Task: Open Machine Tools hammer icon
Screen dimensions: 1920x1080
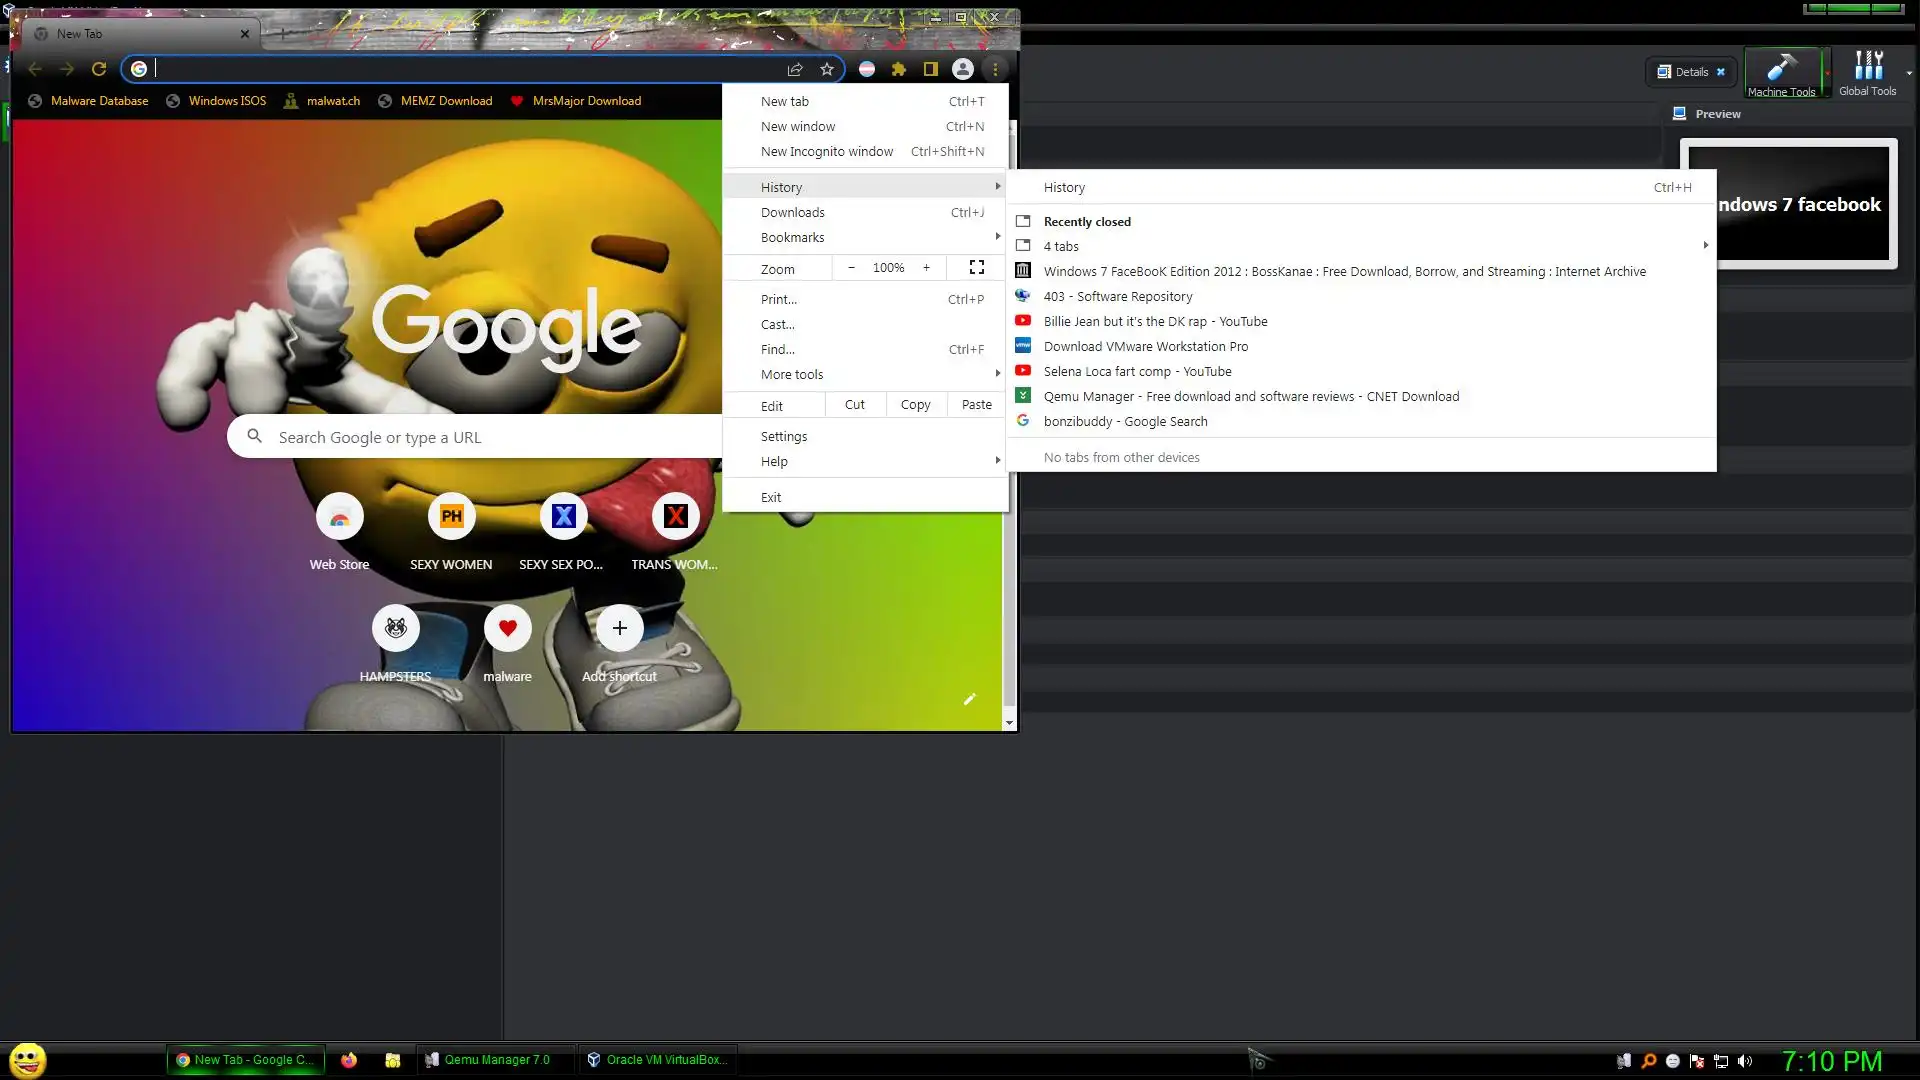Action: (1781, 72)
